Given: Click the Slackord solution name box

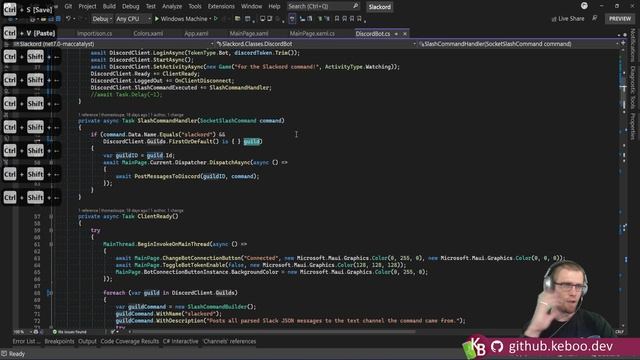Looking at the screenshot, I should [x=379, y=7].
